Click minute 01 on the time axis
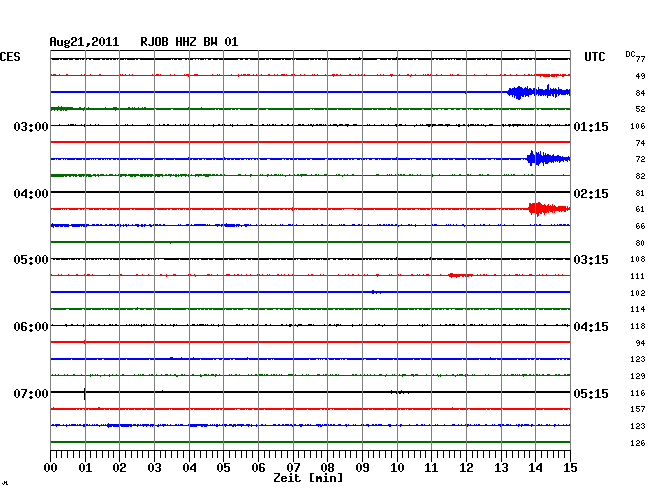Viewport: 650px width, 494px height. (85, 468)
